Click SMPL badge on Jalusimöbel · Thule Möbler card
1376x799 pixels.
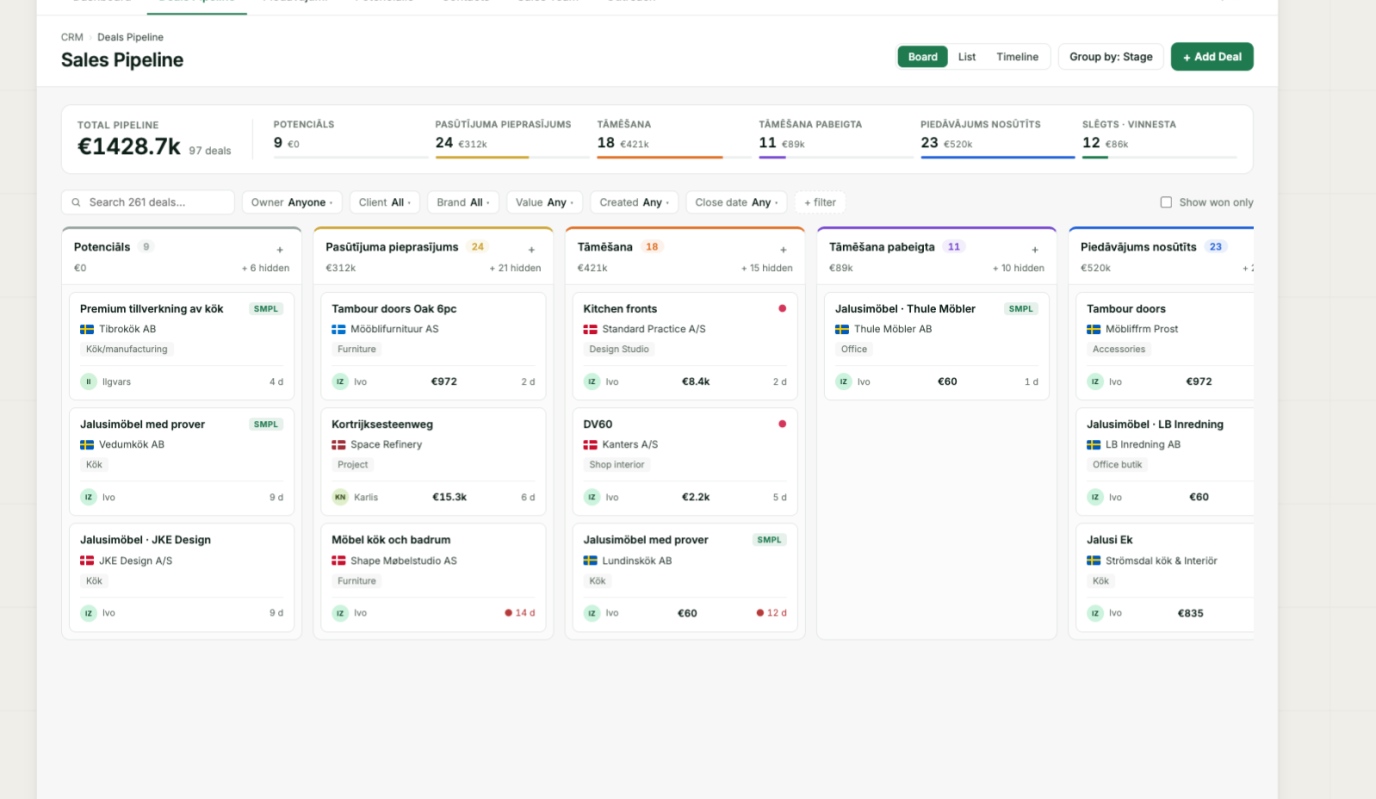1021,309
